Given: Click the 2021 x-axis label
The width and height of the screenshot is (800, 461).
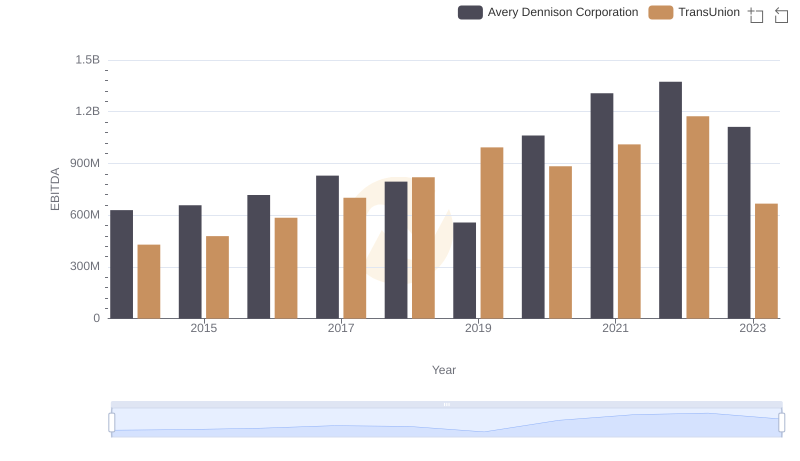Looking at the screenshot, I should pyautogui.click(x=615, y=328).
